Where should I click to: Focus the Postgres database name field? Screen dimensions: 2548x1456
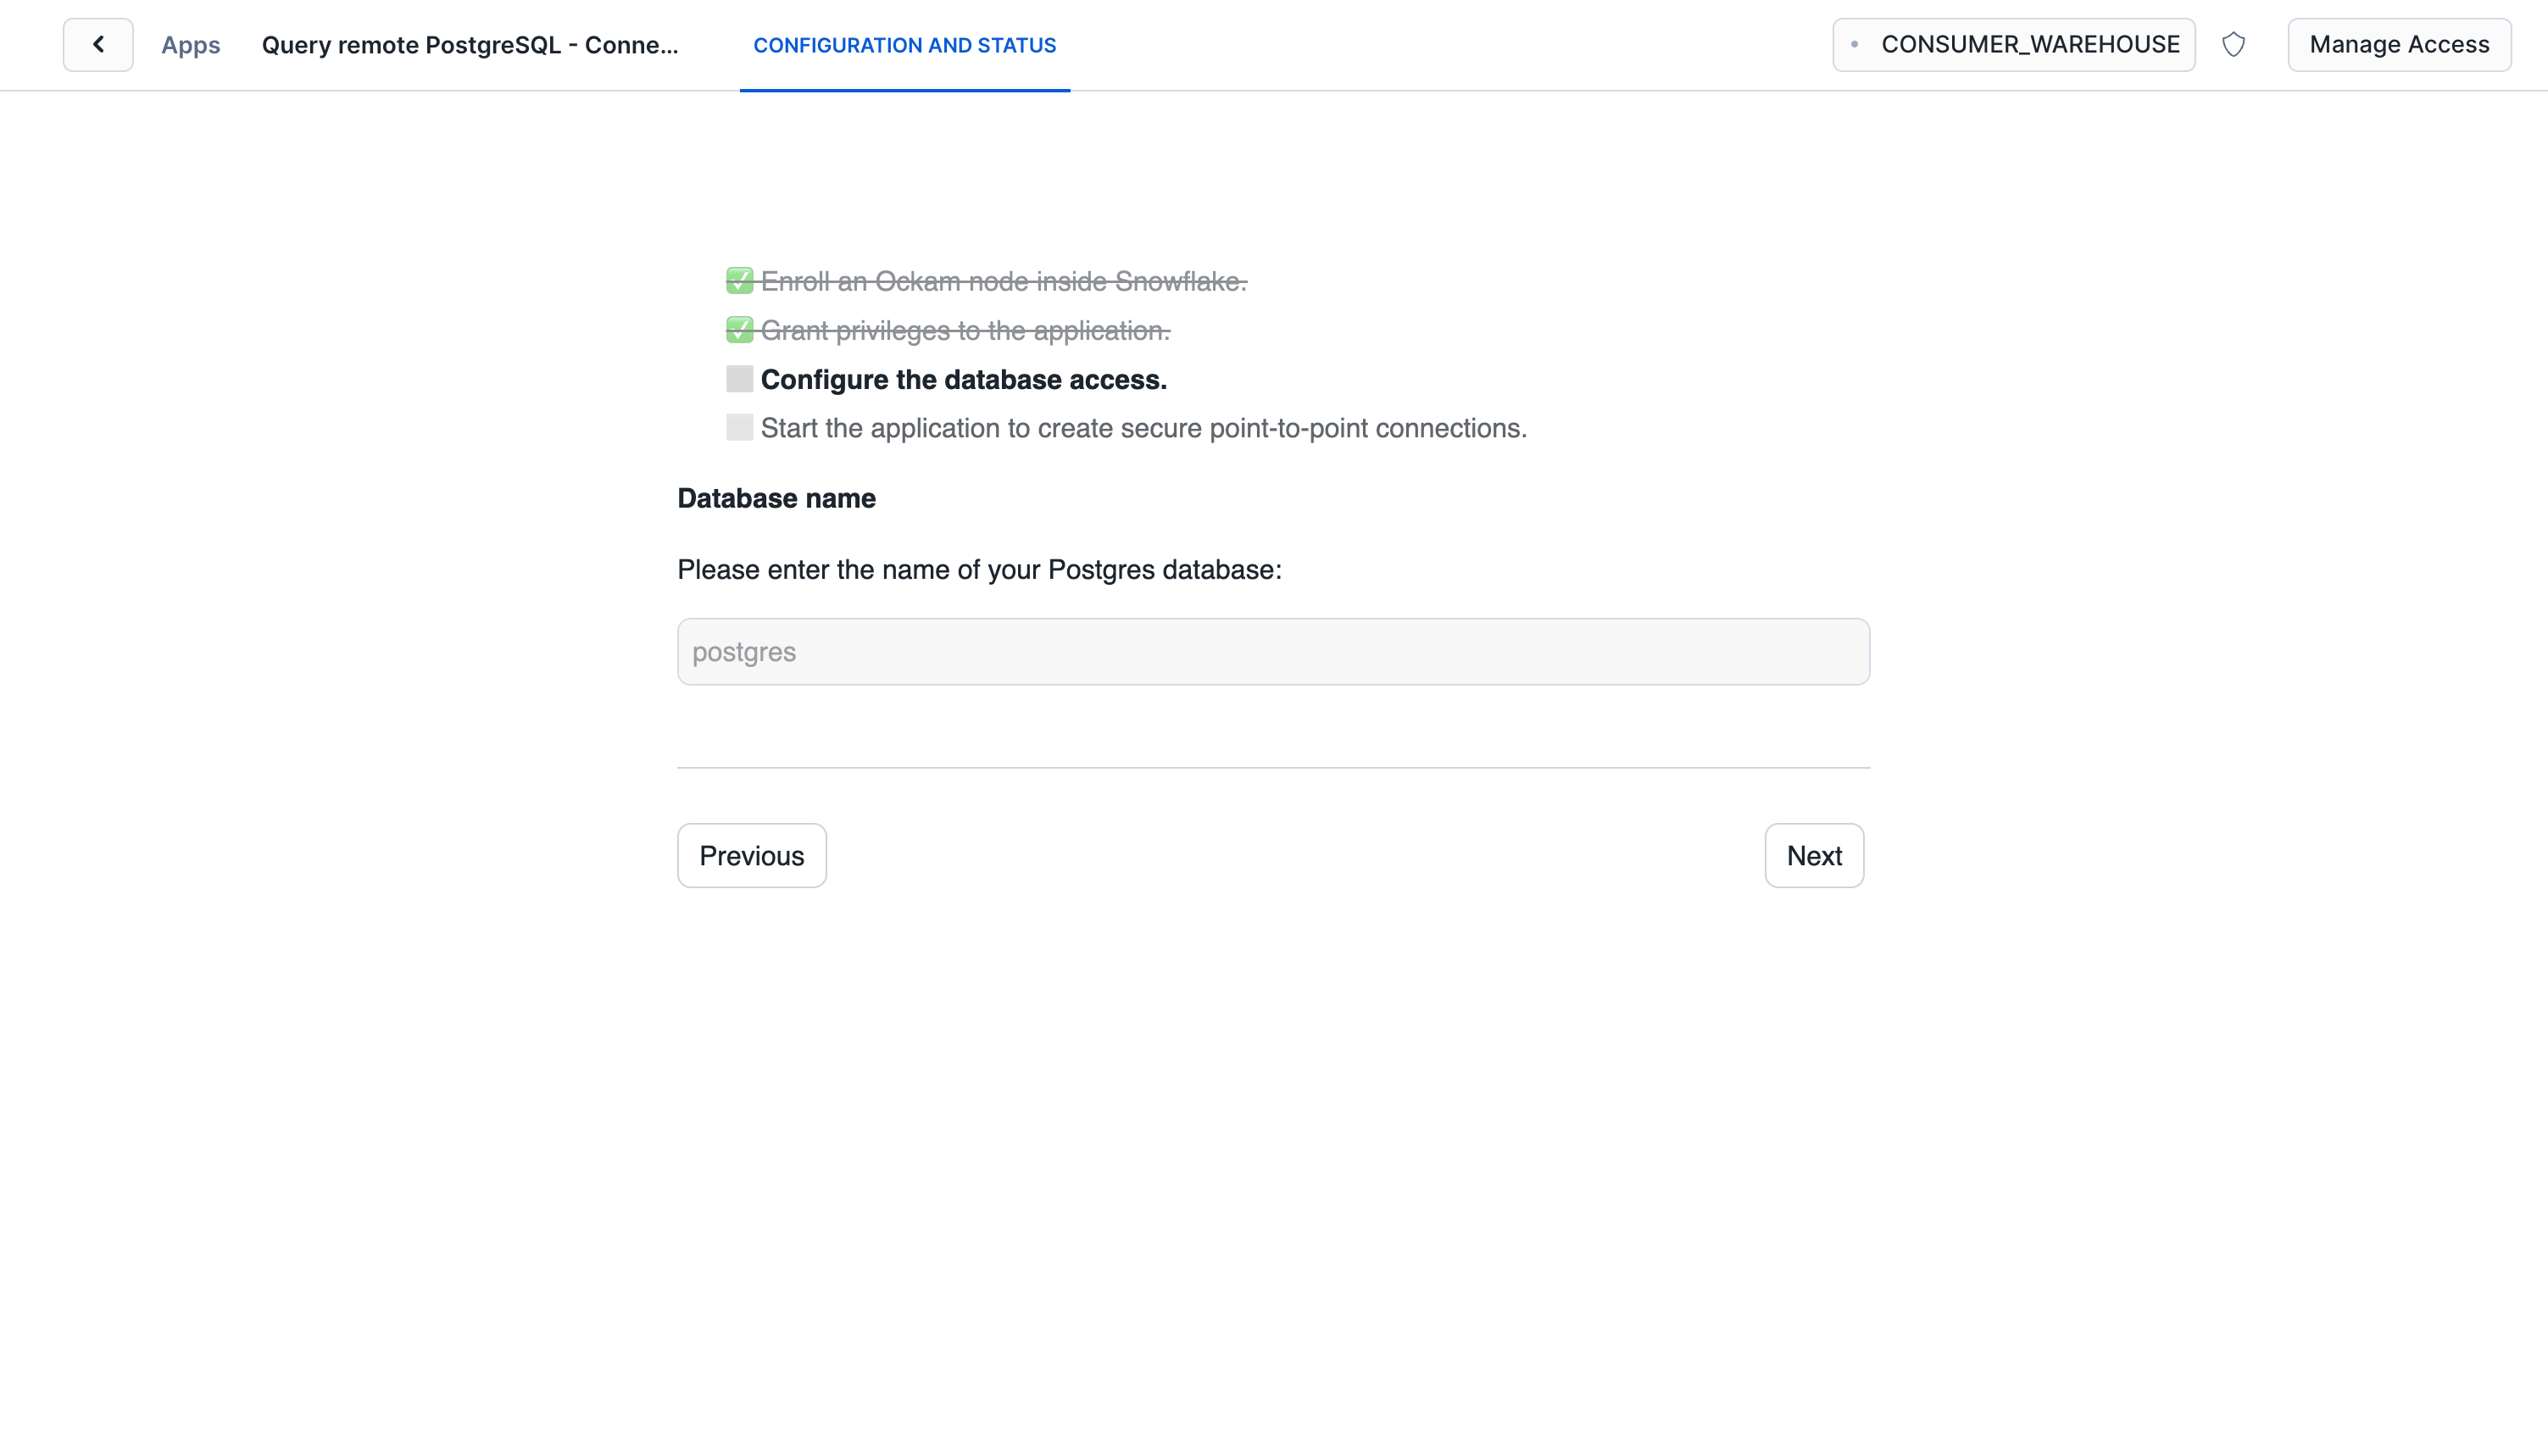point(1272,651)
